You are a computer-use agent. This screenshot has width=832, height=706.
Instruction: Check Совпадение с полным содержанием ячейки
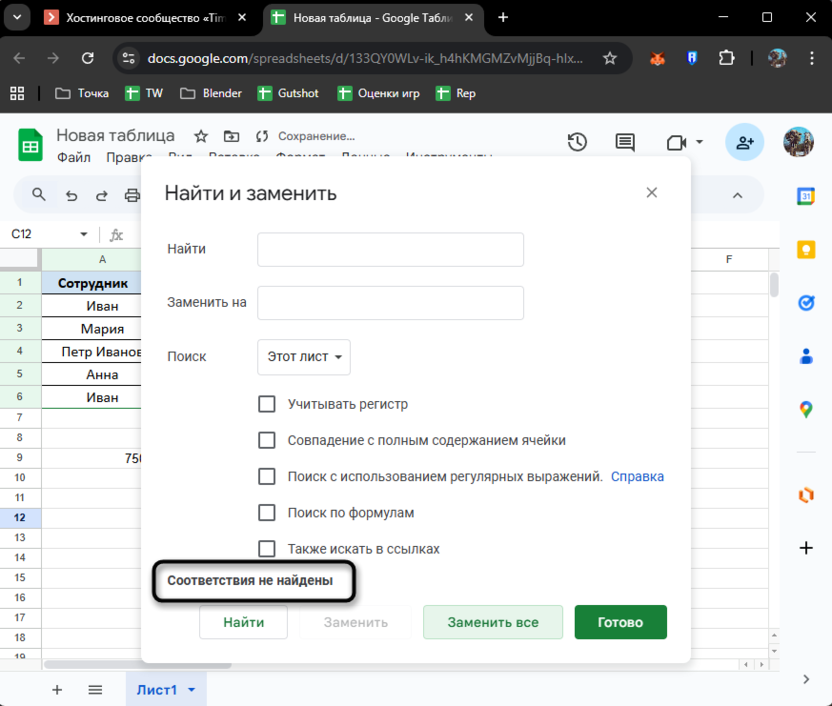click(267, 440)
